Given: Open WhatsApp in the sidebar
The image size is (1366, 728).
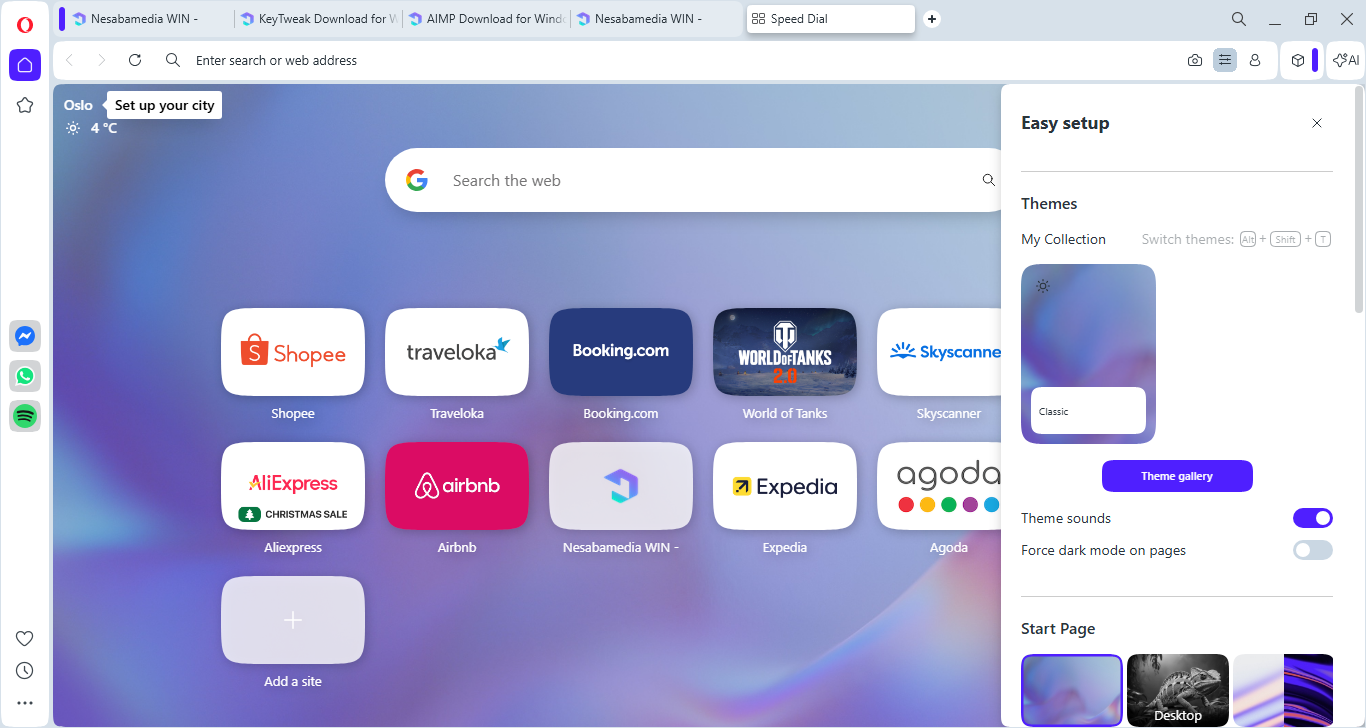Looking at the screenshot, I should (25, 376).
